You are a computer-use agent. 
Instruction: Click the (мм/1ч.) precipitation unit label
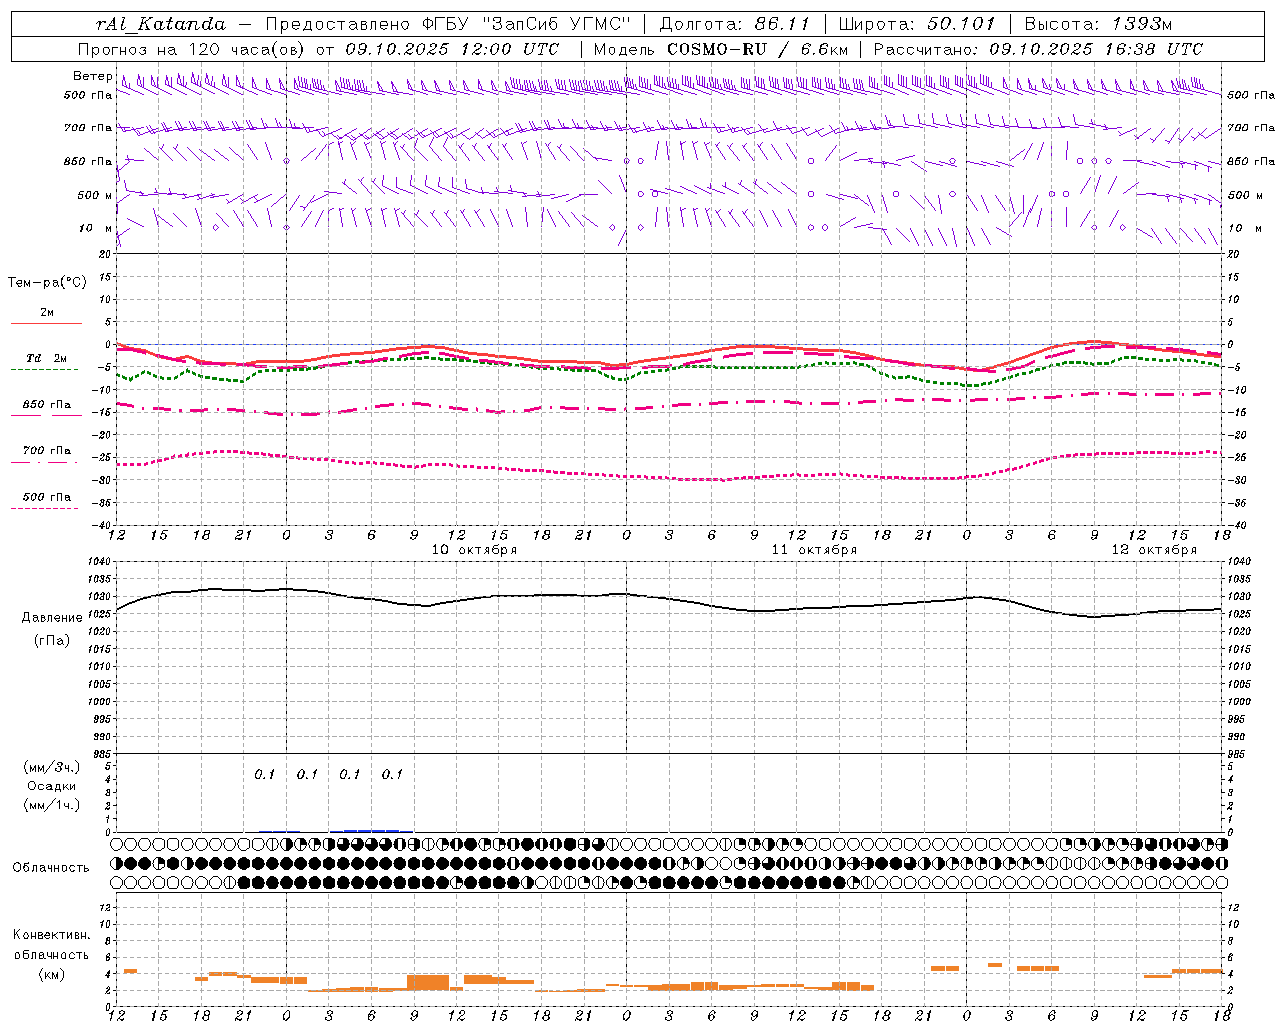pyautogui.click(x=52, y=805)
